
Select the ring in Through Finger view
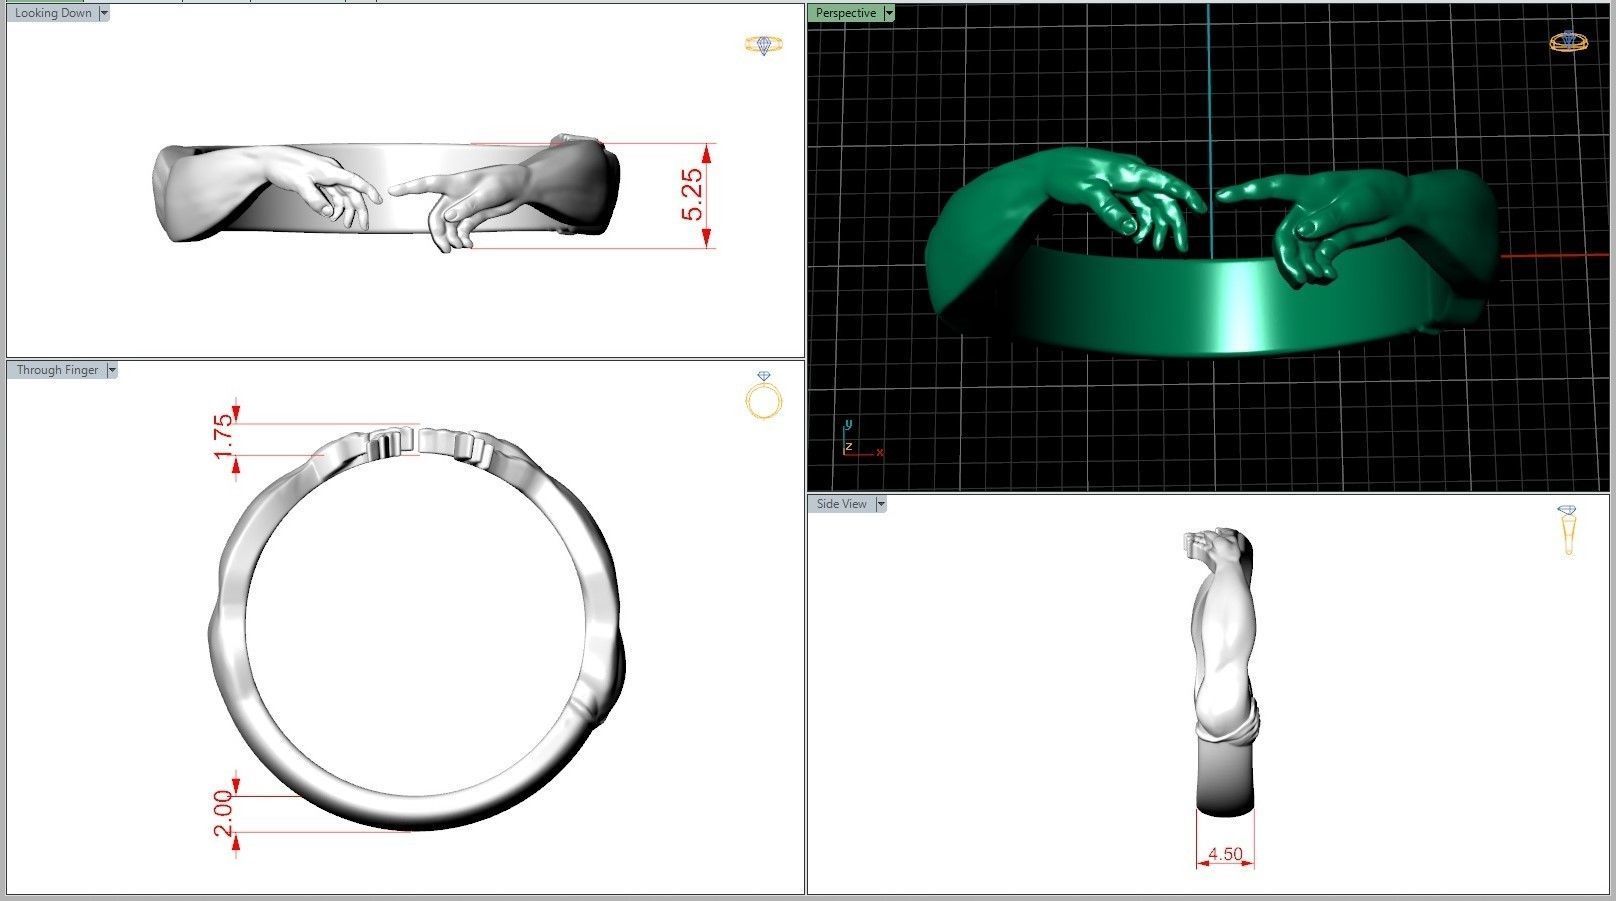pyautogui.click(x=417, y=628)
